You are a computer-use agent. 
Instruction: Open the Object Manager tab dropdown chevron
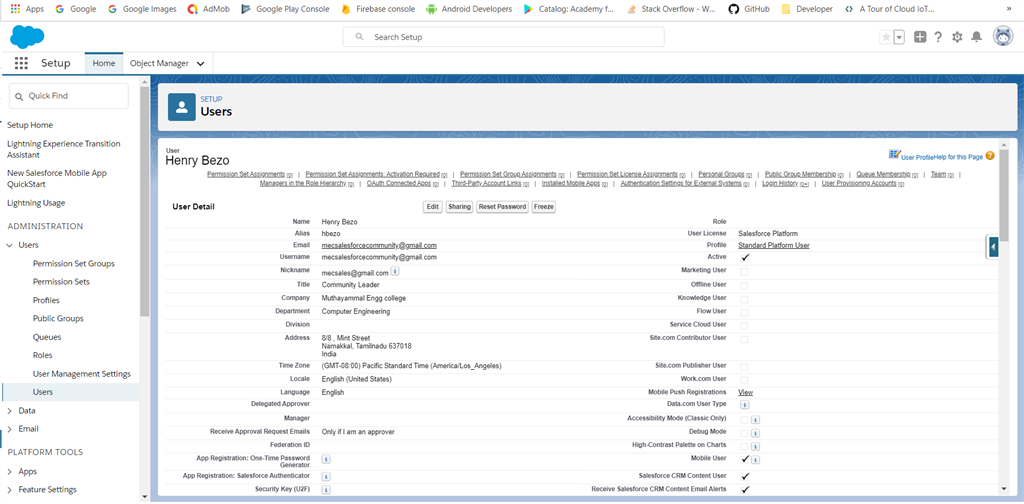pos(200,64)
